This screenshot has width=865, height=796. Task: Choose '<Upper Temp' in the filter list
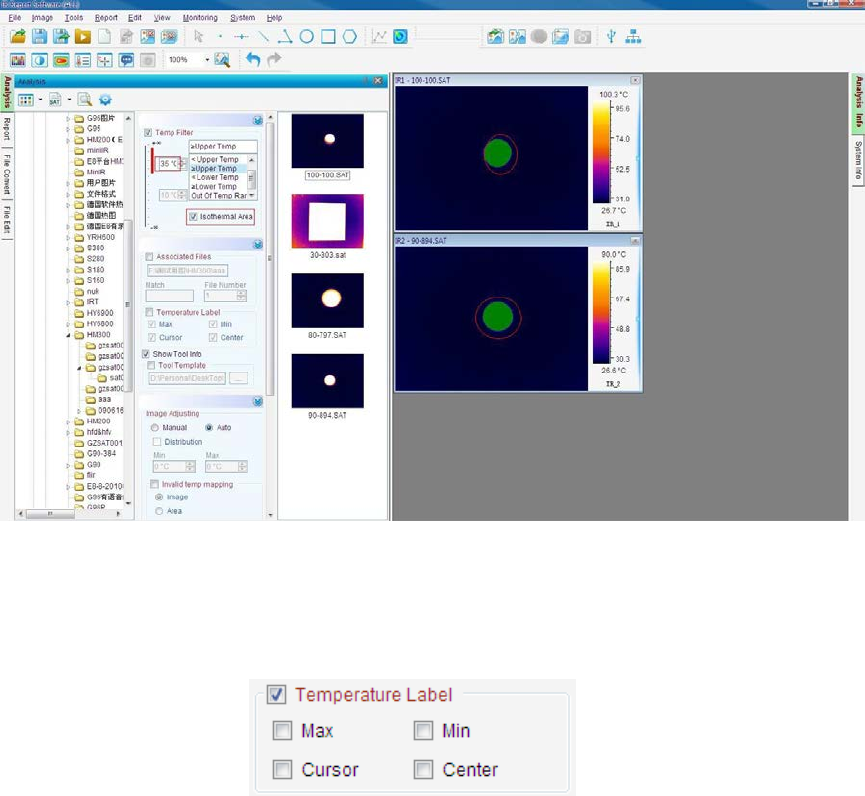(215, 159)
